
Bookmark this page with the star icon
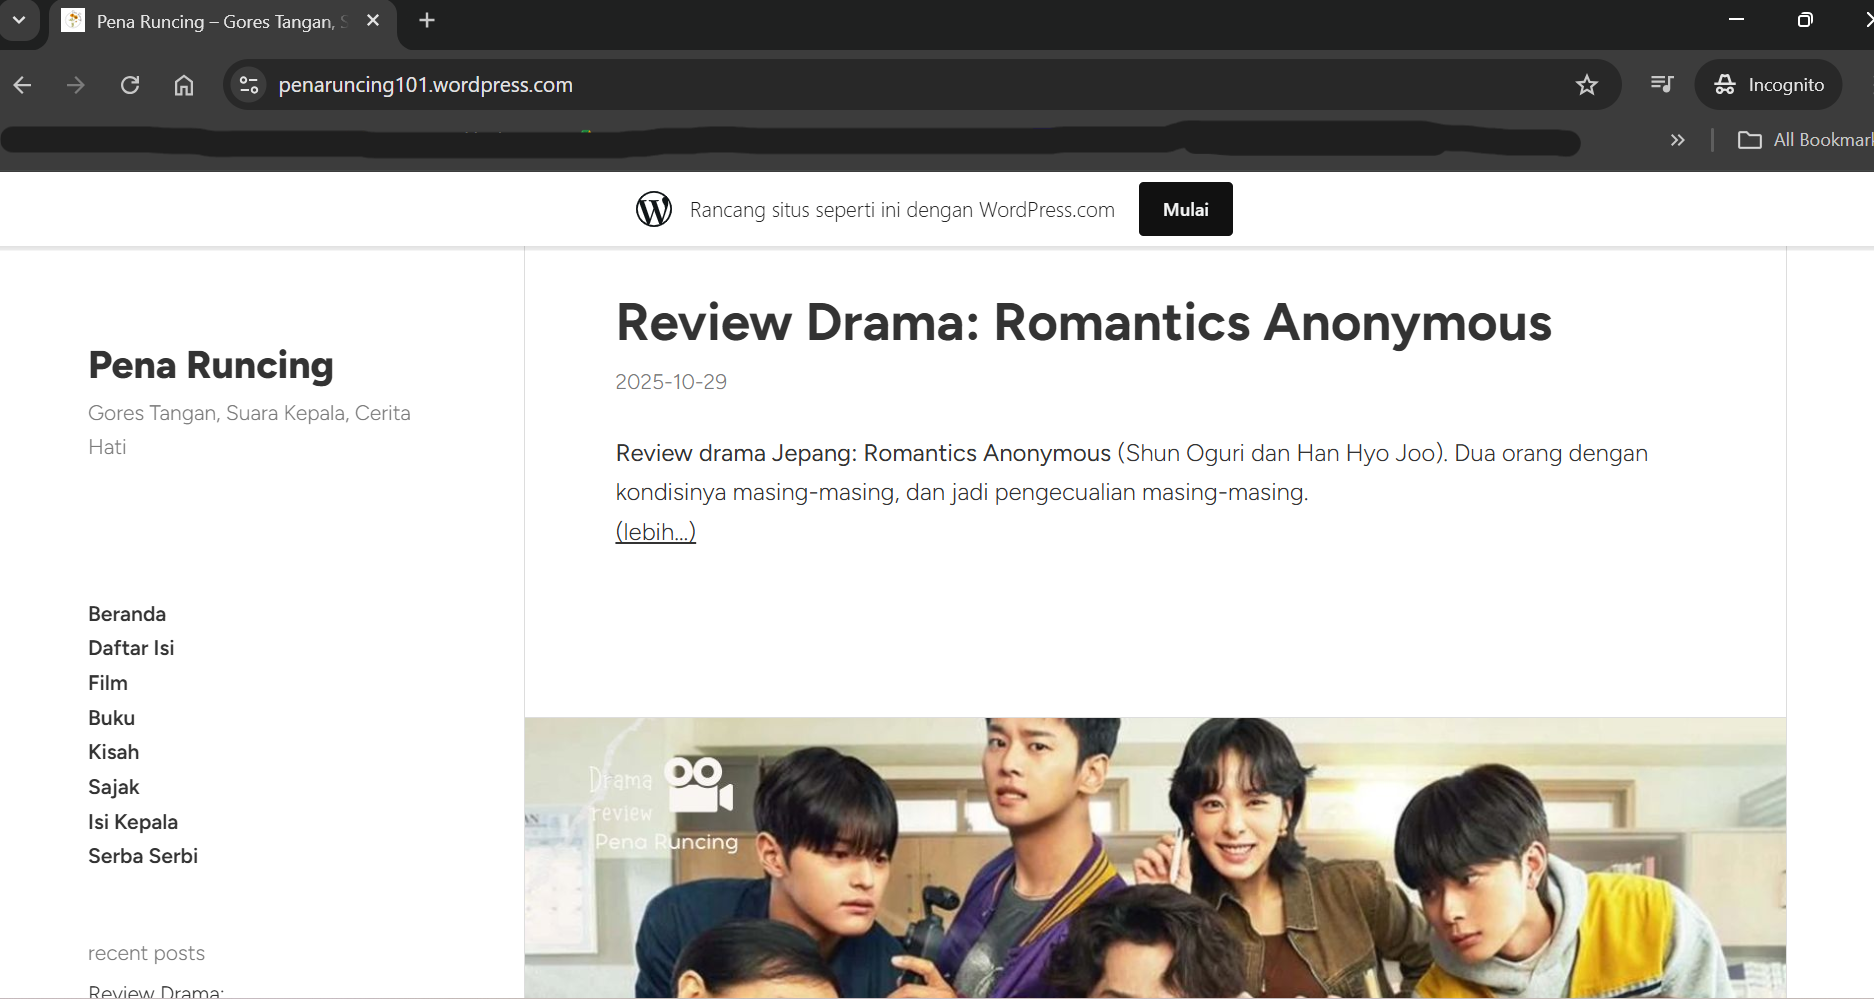pyautogui.click(x=1586, y=85)
